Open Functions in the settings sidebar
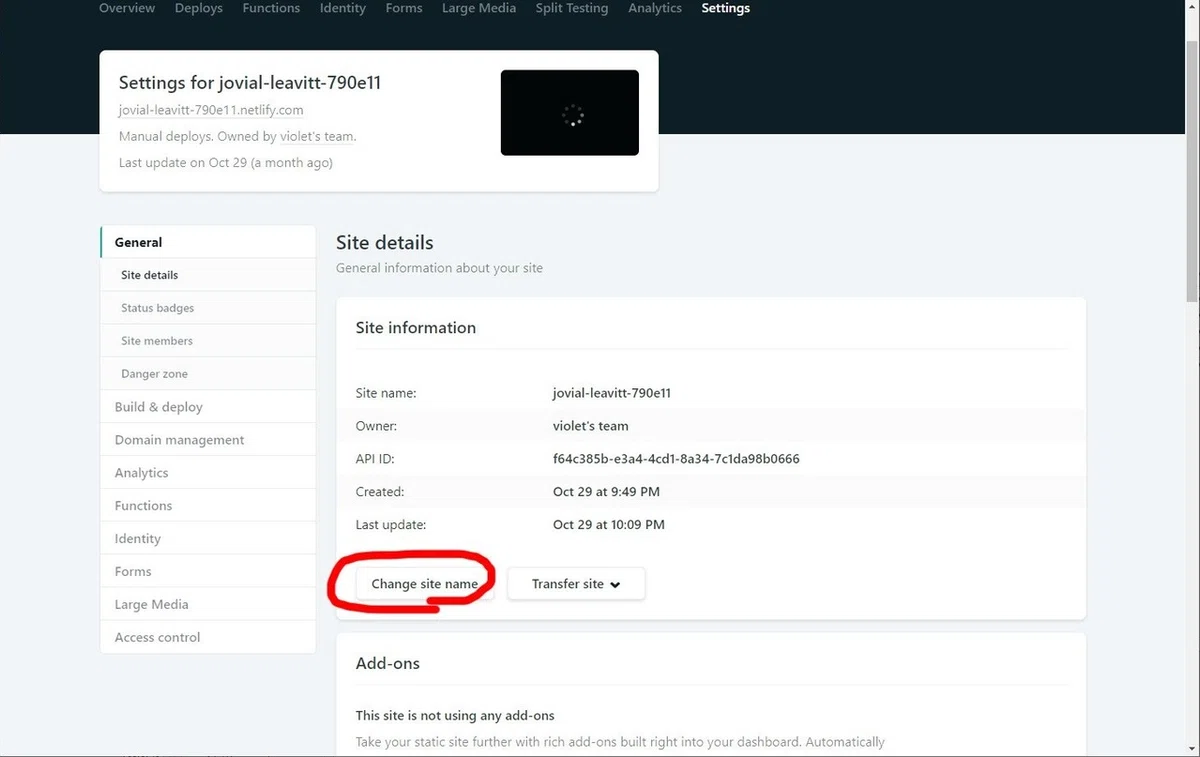 pyautogui.click(x=208, y=506)
